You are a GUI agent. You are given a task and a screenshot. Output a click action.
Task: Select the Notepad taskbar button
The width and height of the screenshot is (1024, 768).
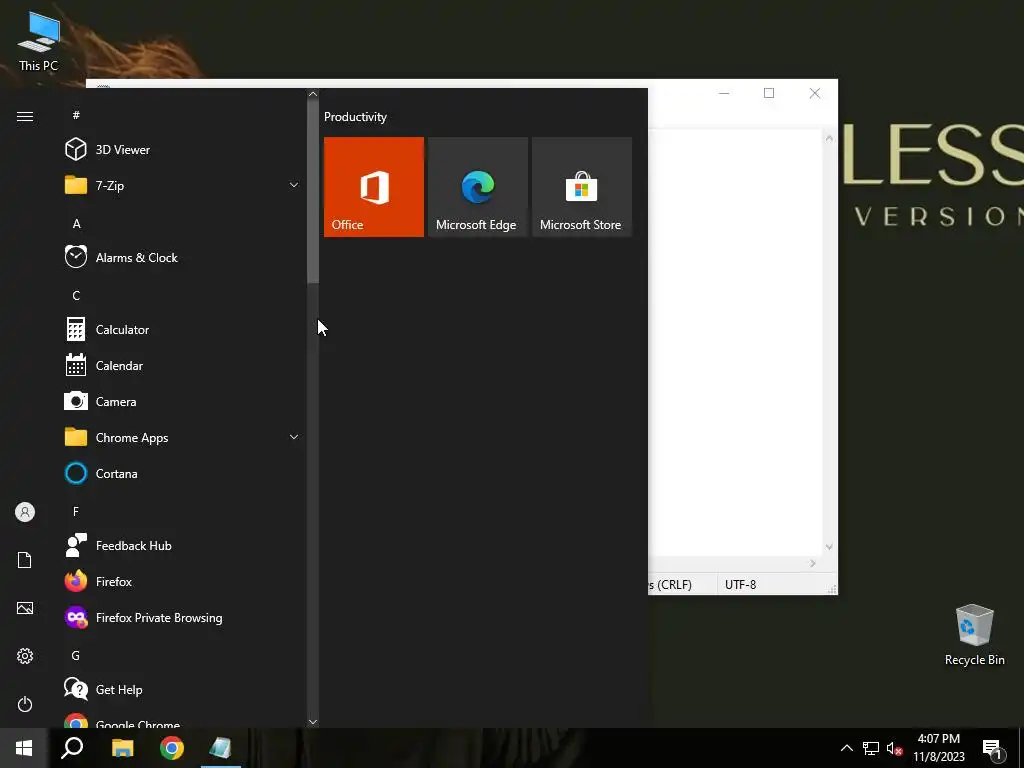pyautogui.click(x=221, y=748)
